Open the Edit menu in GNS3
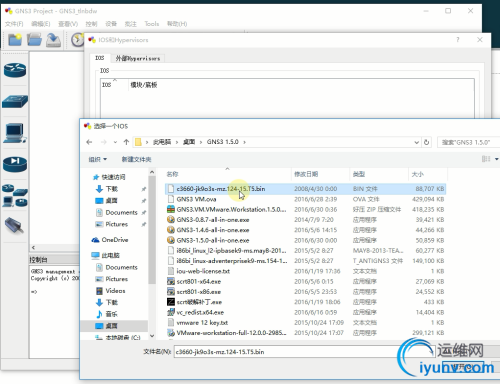 (x=41, y=24)
